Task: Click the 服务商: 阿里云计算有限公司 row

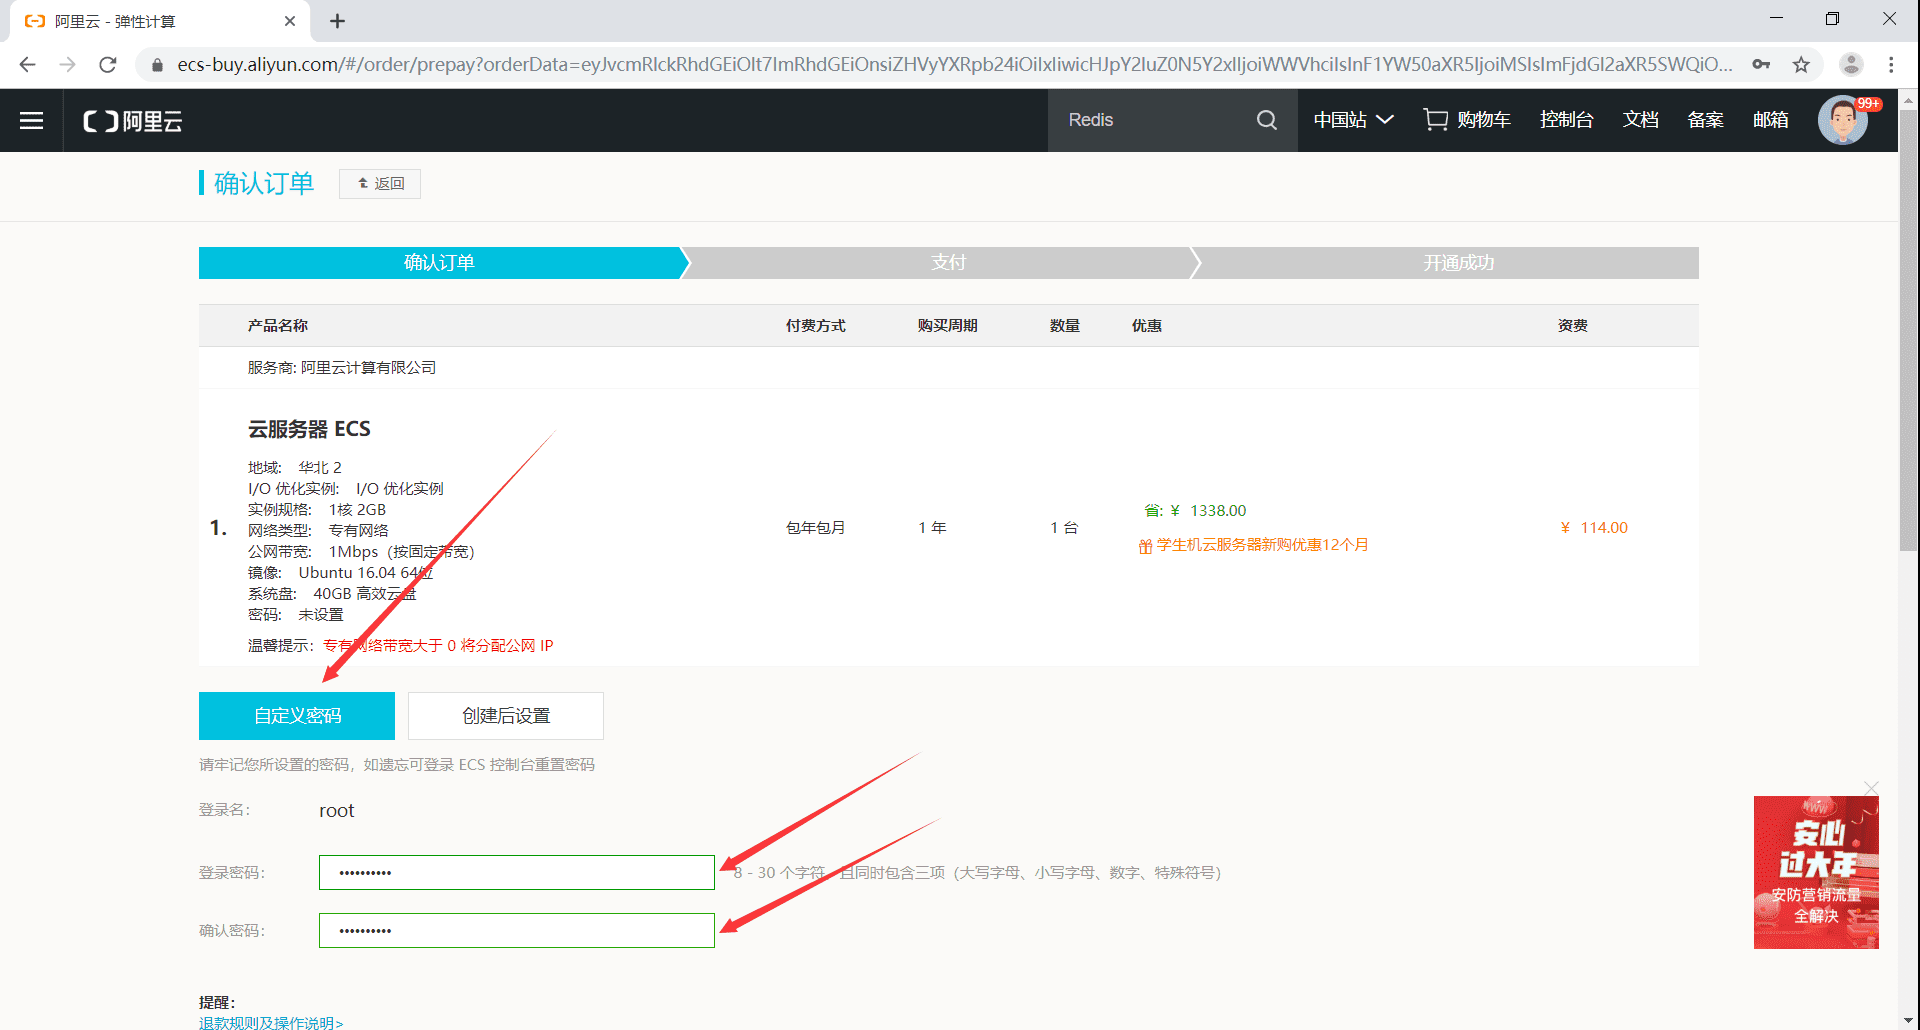Action: pyautogui.click(x=948, y=368)
